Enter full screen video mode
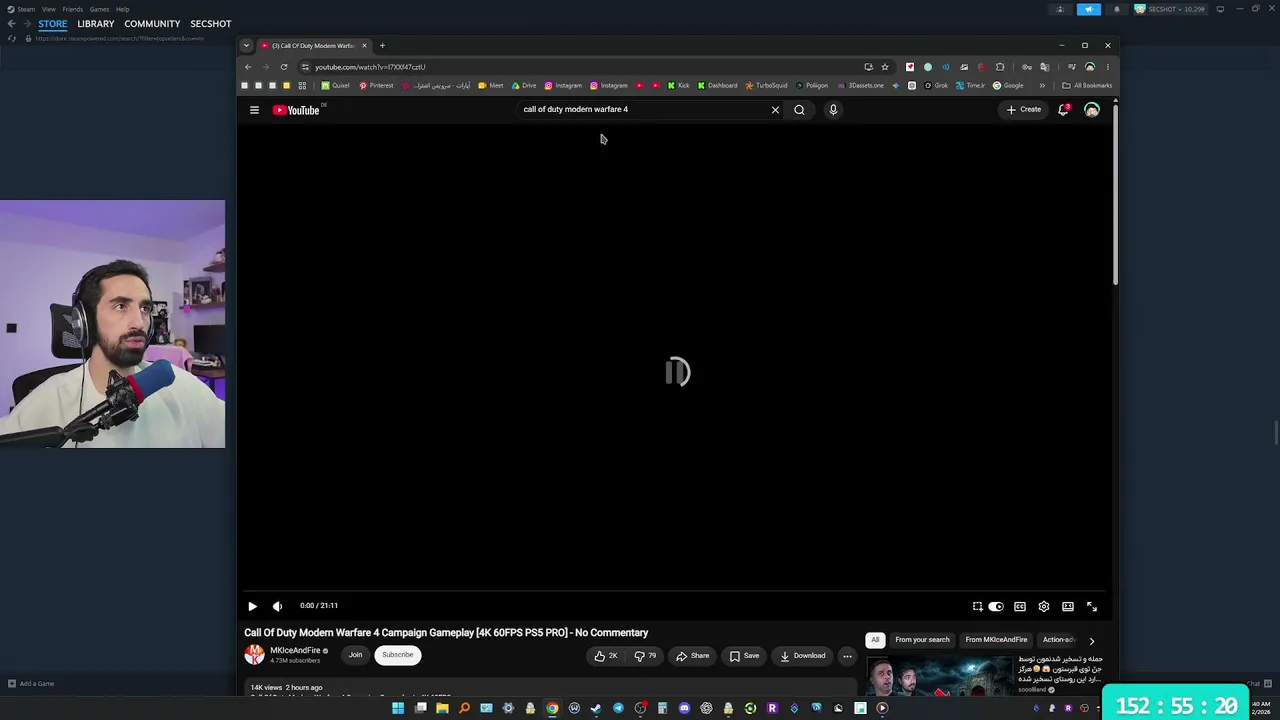 point(1092,606)
